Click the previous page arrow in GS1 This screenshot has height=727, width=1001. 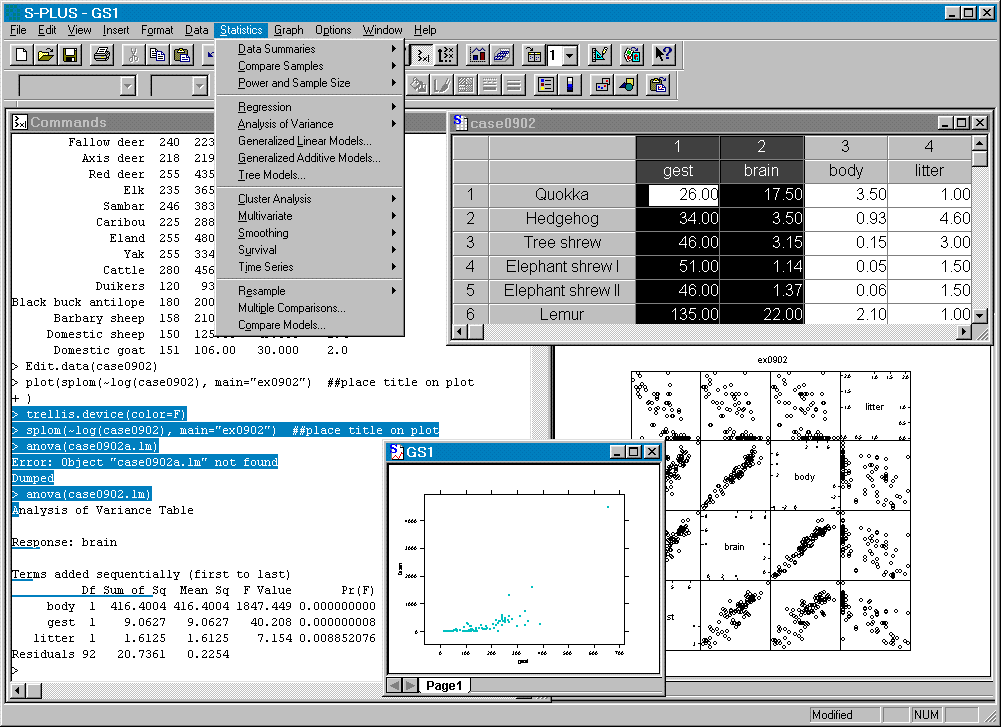pos(395,686)
